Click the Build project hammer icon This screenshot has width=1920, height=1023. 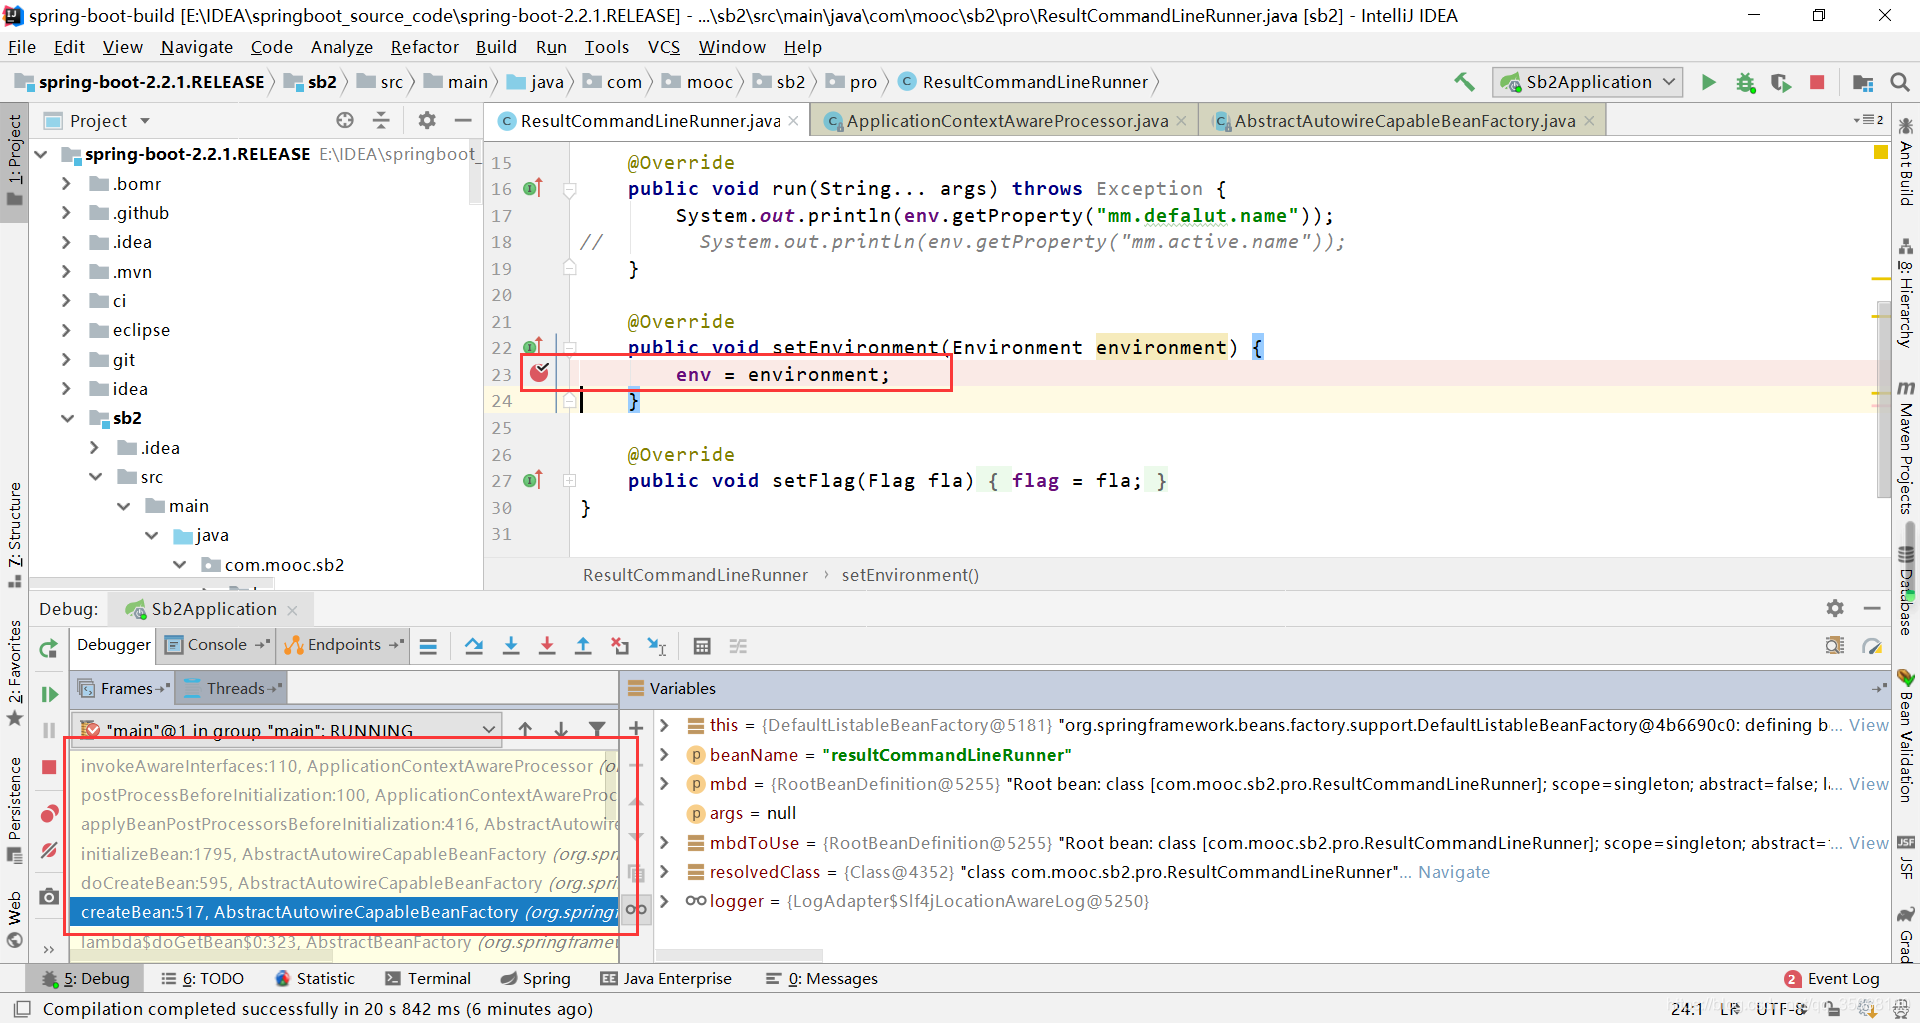click(1465, 82)
